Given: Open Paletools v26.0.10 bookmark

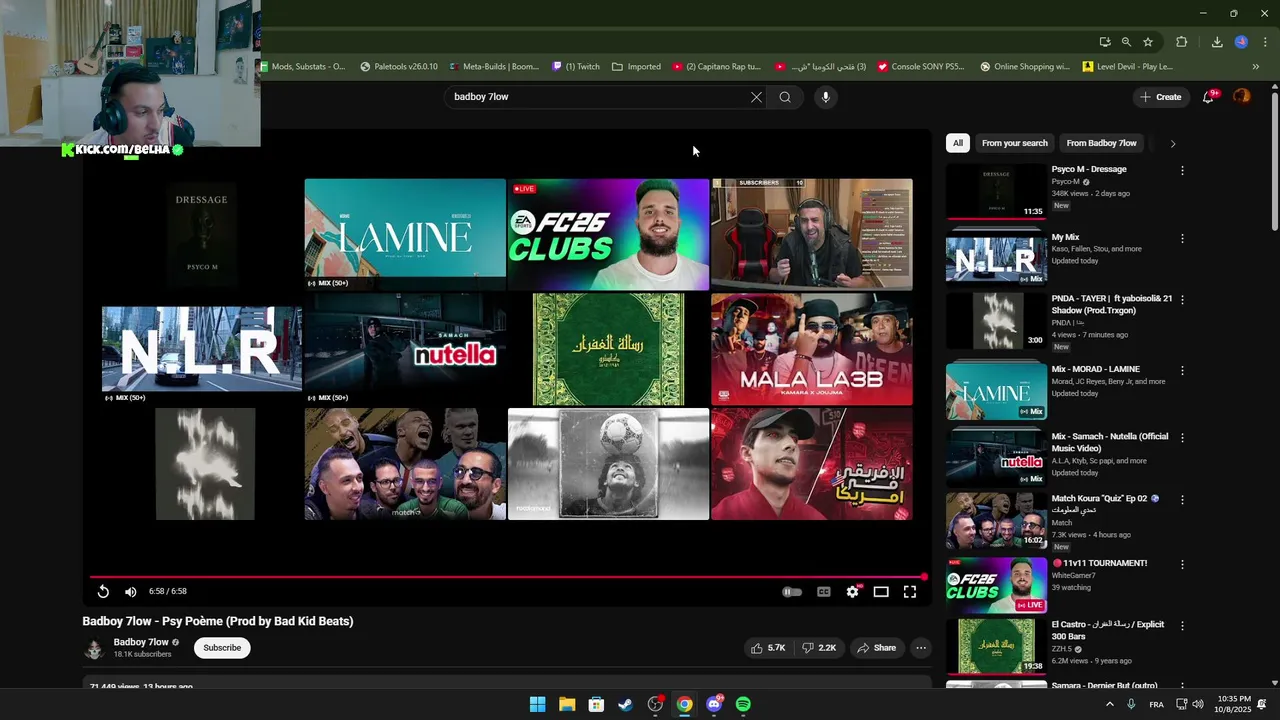Looking at the screenshot, I should click(398, 67).
